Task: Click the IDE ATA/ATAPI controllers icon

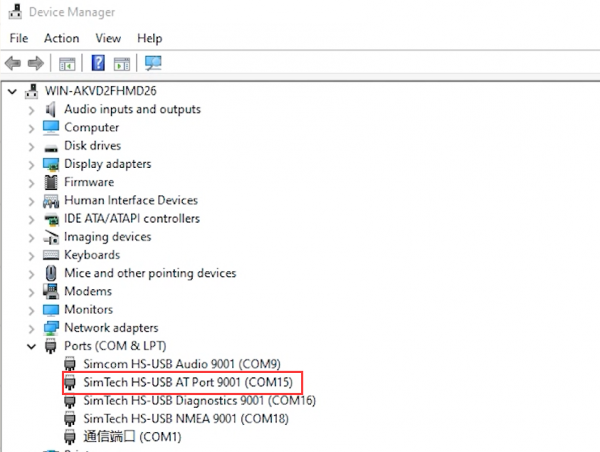Action: [x=51, y=219]
